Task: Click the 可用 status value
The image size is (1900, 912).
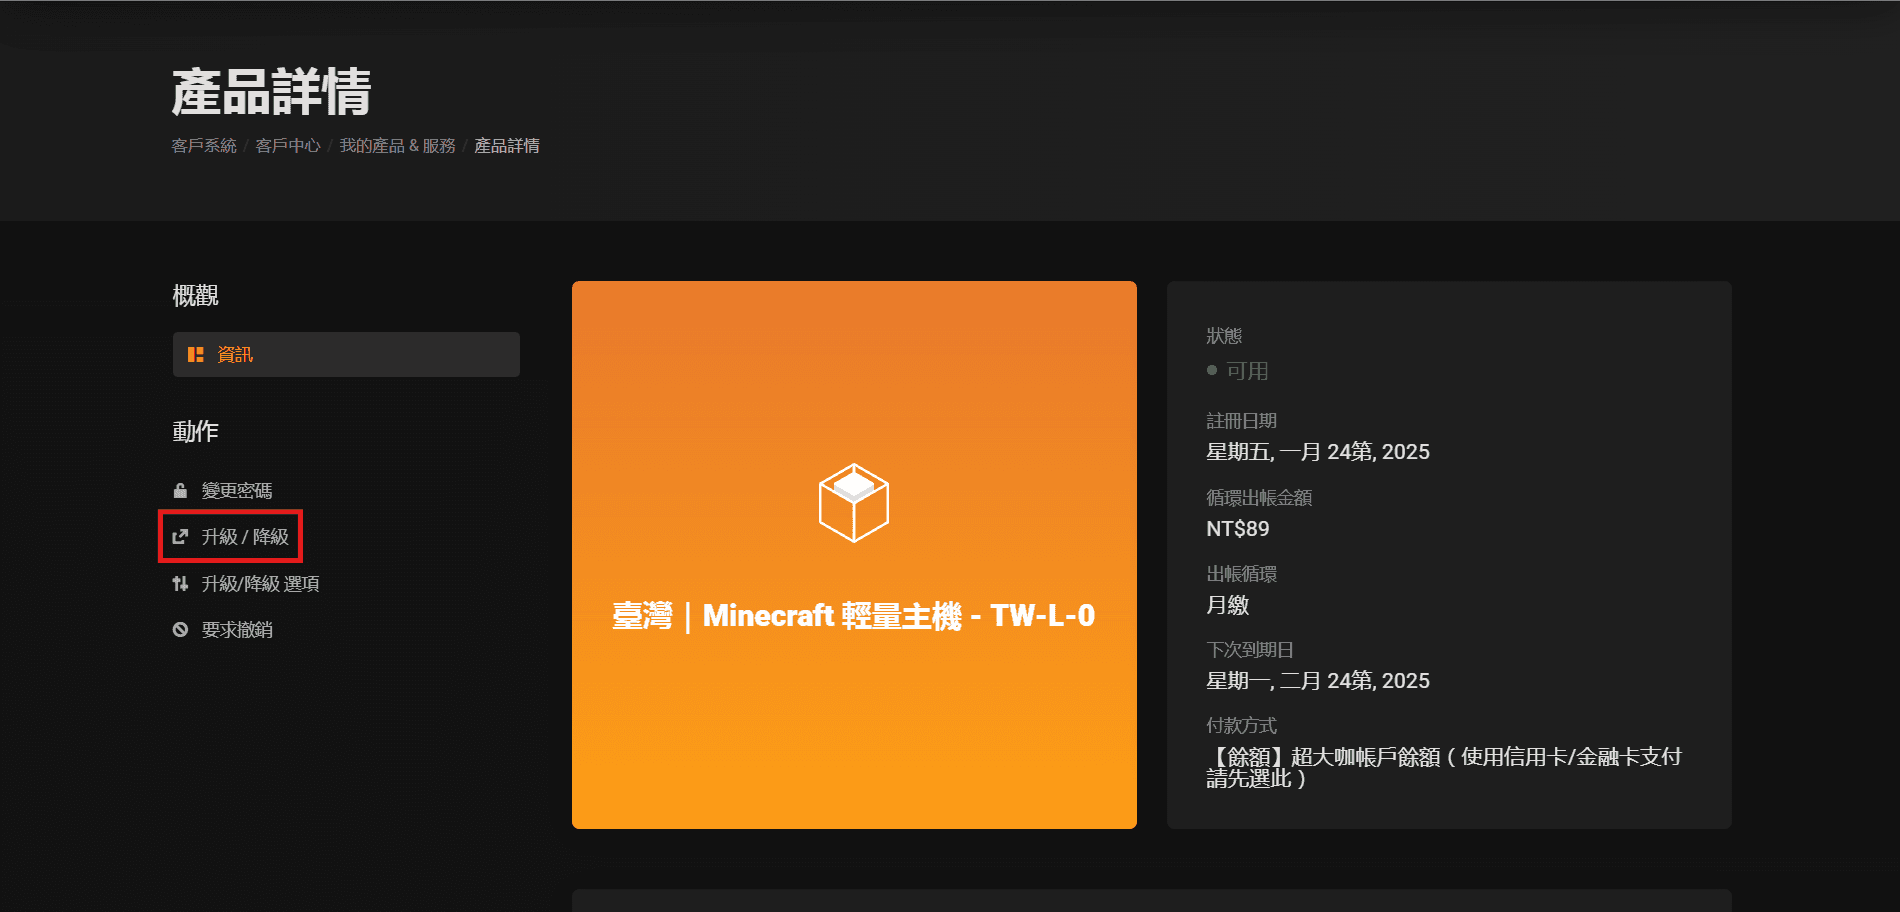Action: [x=1247, y=371]
